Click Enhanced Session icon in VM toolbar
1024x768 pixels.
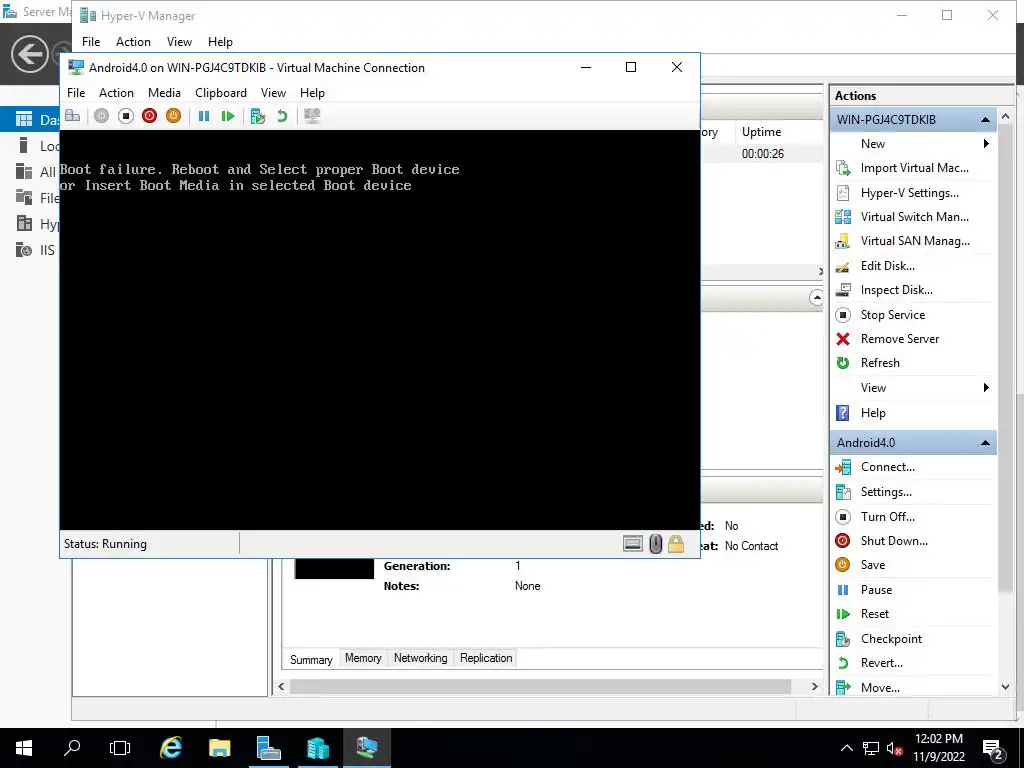(x=312, y=116)
